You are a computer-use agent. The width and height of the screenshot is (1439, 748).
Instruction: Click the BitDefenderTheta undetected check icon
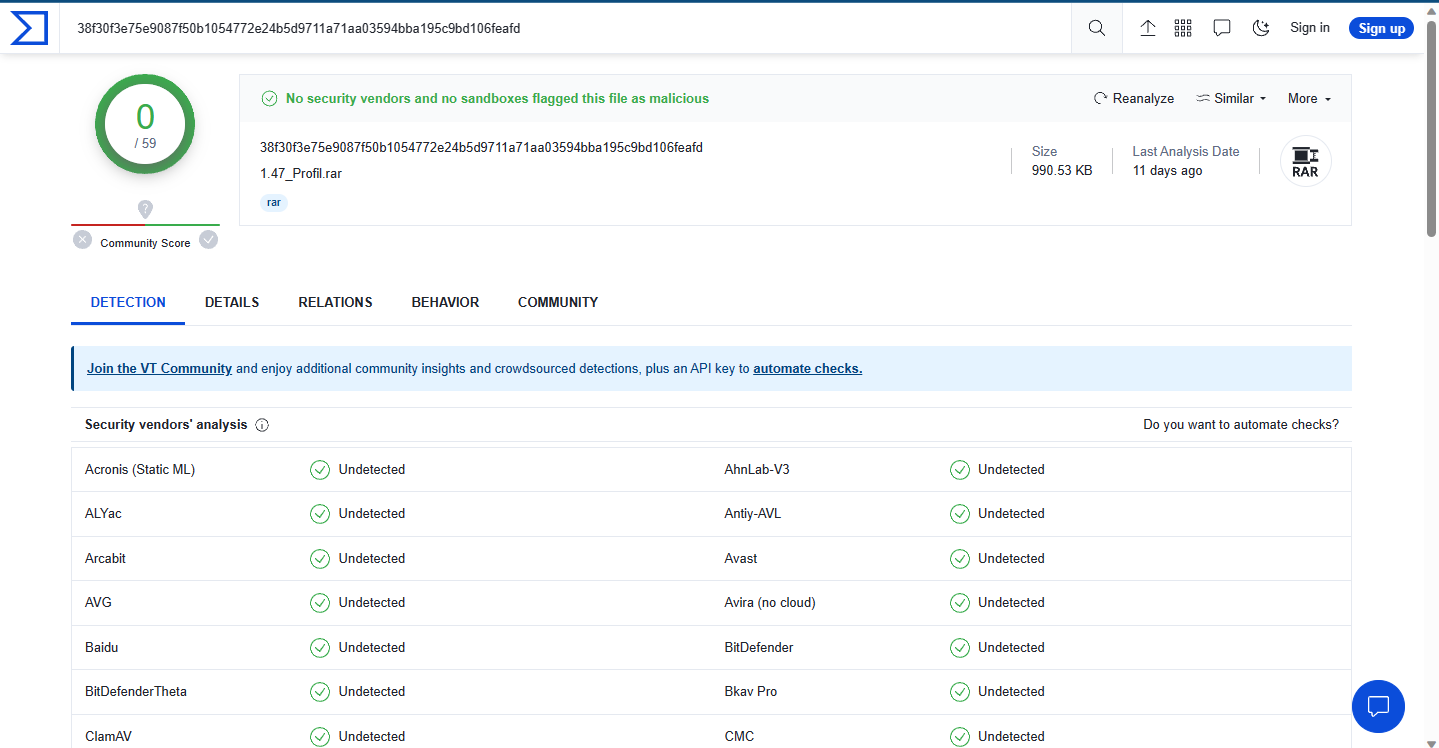[320, 692]
